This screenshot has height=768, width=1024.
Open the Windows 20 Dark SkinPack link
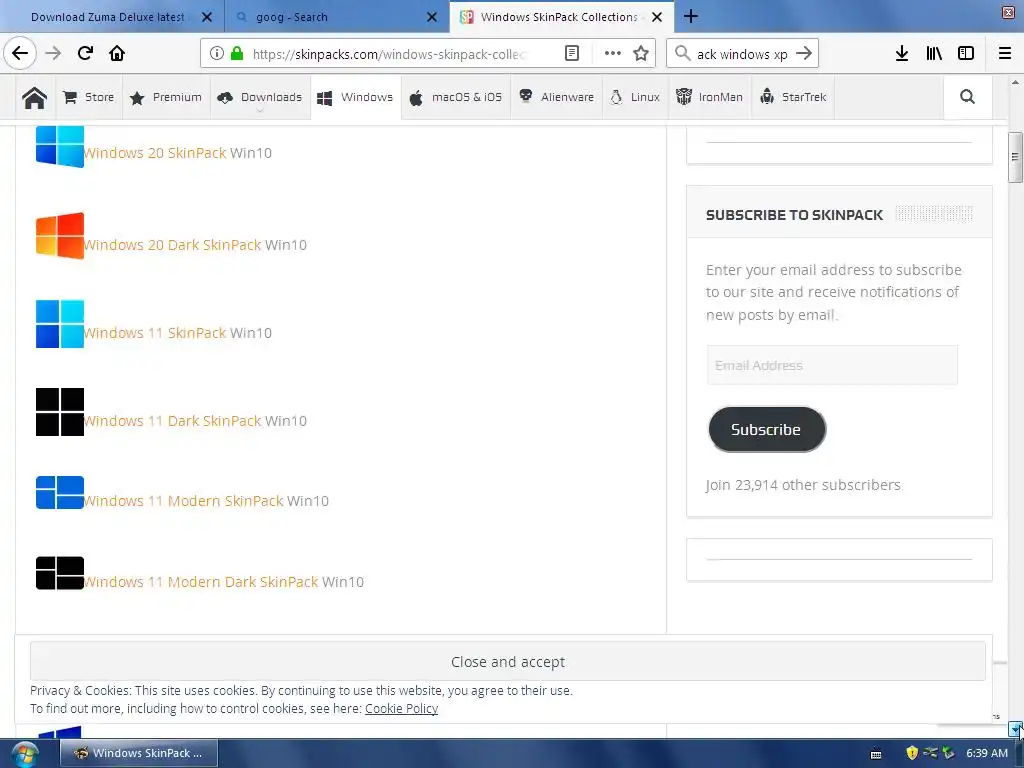172,245
